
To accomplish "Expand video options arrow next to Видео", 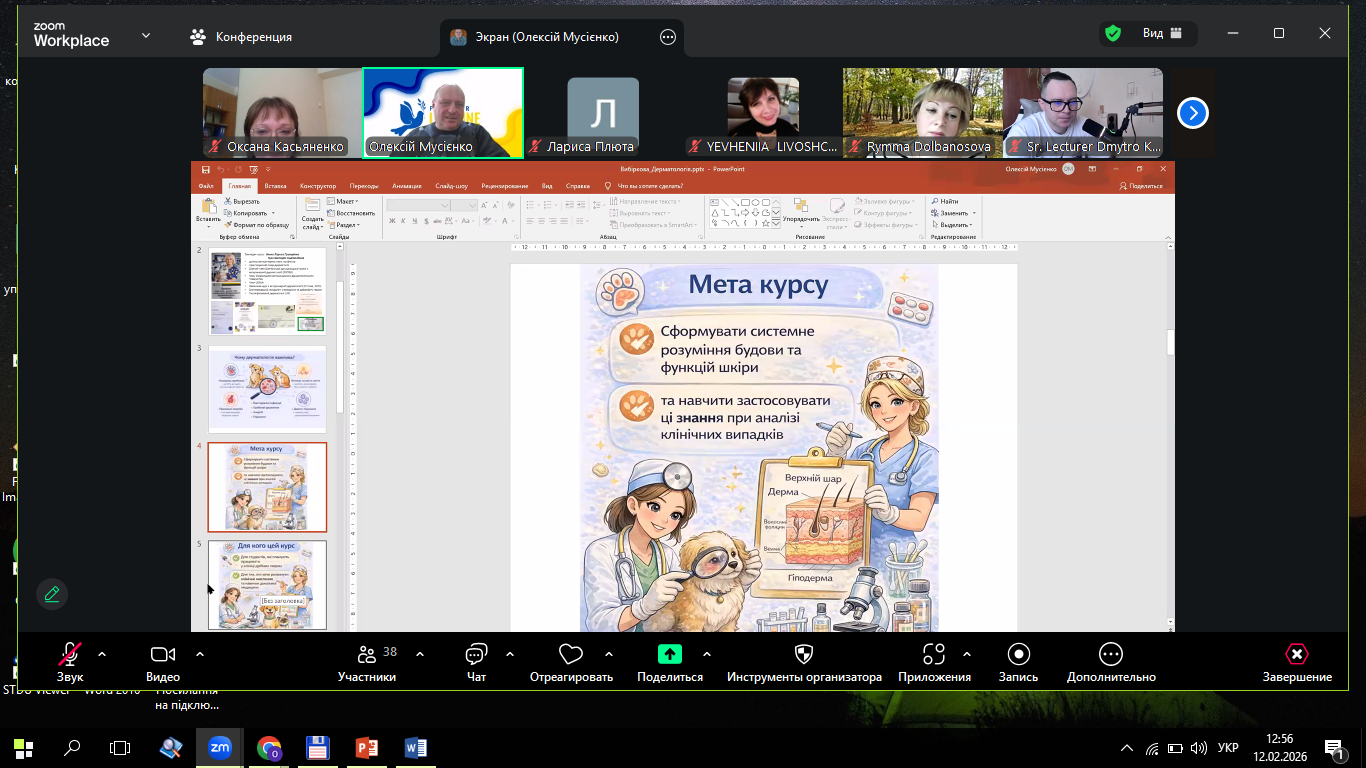I will 200,654.
